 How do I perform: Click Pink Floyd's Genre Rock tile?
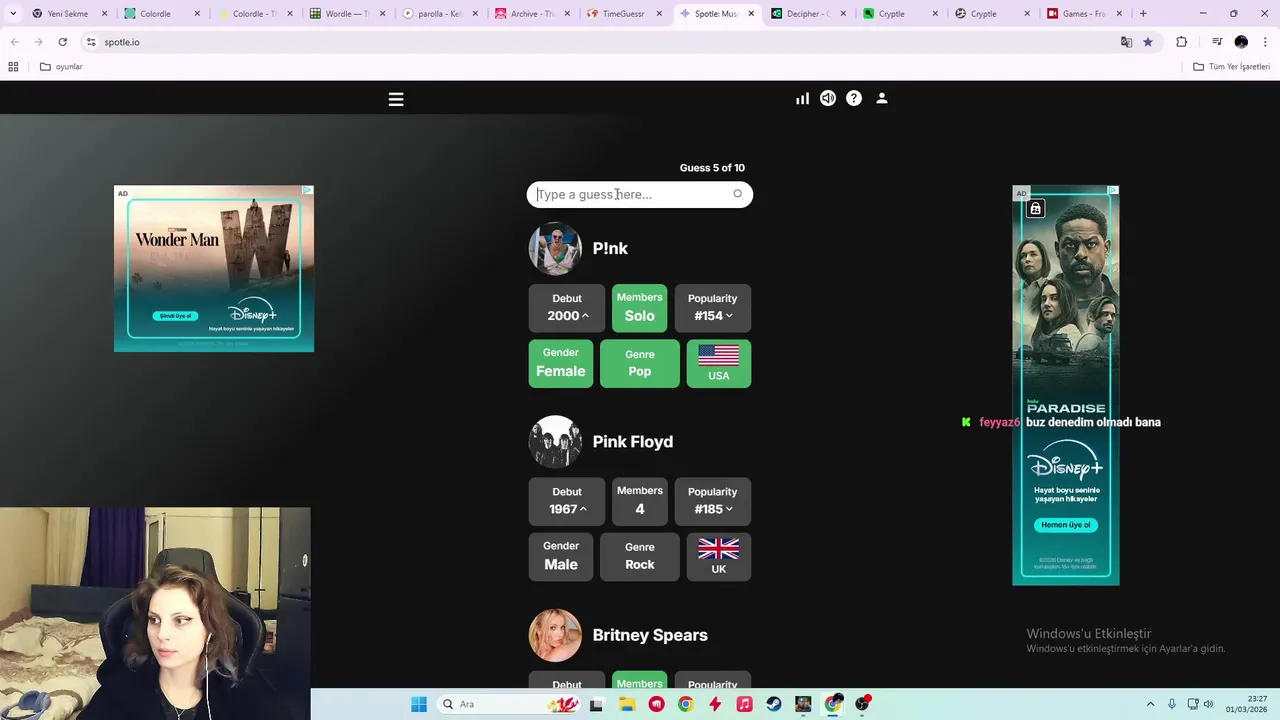click(x=640, y=557)
